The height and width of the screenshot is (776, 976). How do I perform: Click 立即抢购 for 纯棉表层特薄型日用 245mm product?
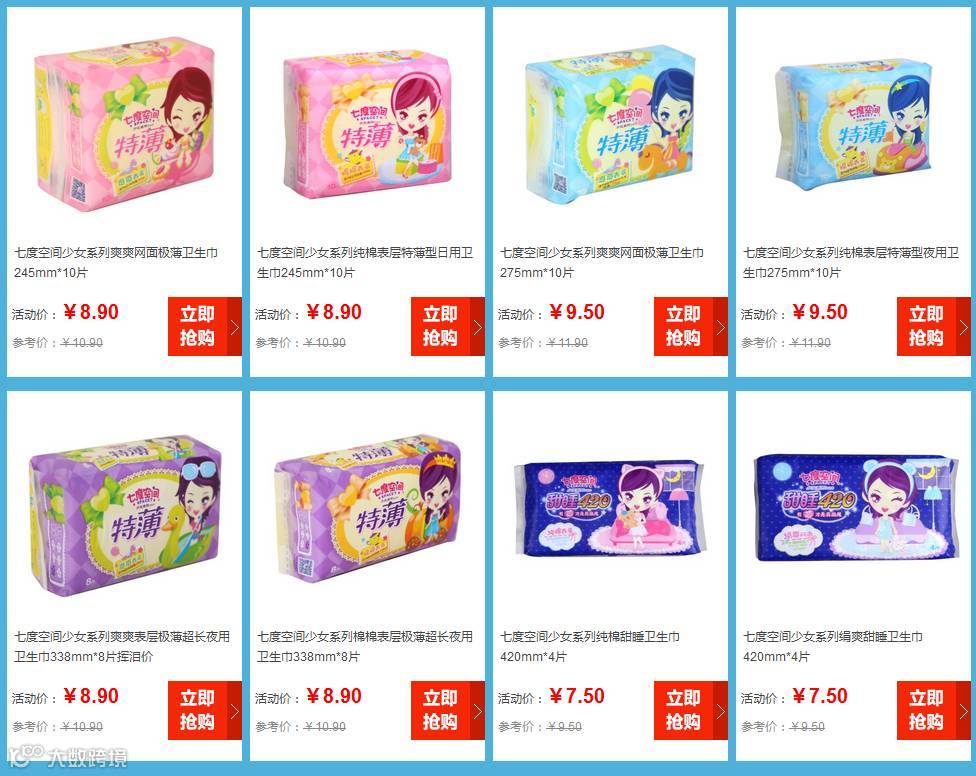448,326
